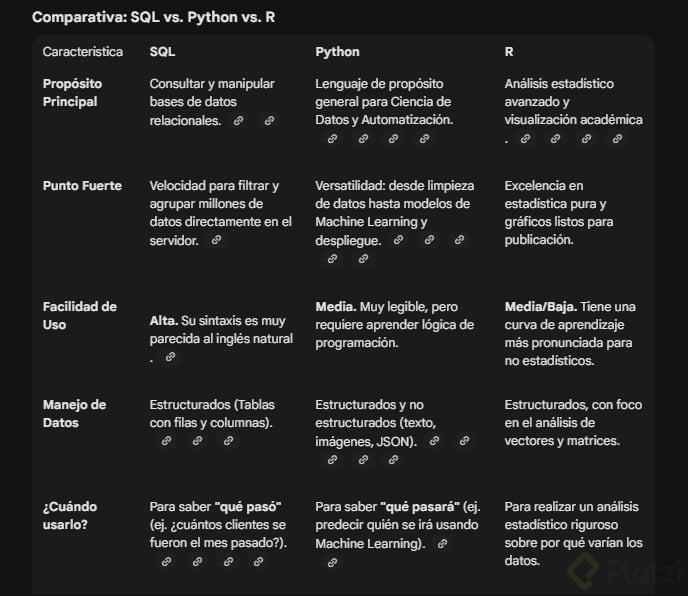Select the SQL column header
The image size is (688, 596).
(162, 51)
